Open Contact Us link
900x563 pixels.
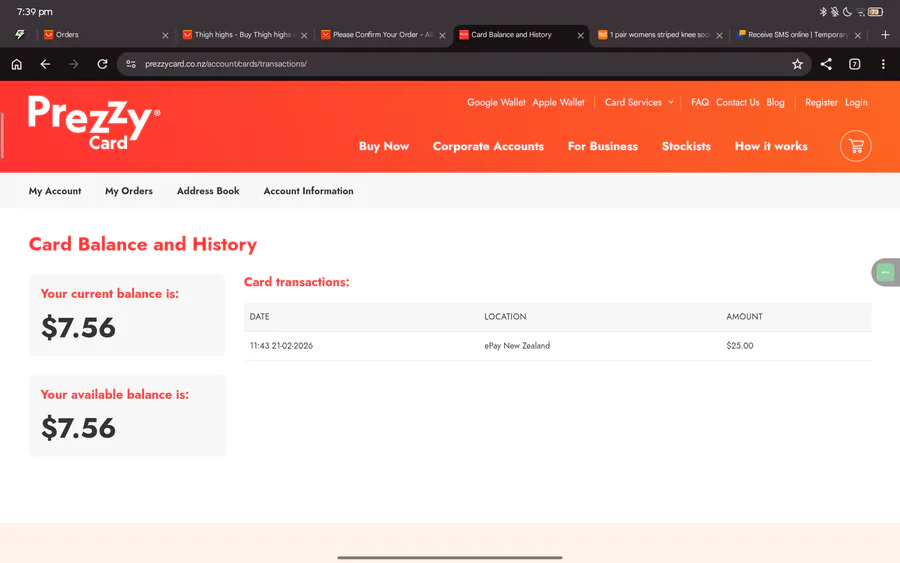[738, 102]
